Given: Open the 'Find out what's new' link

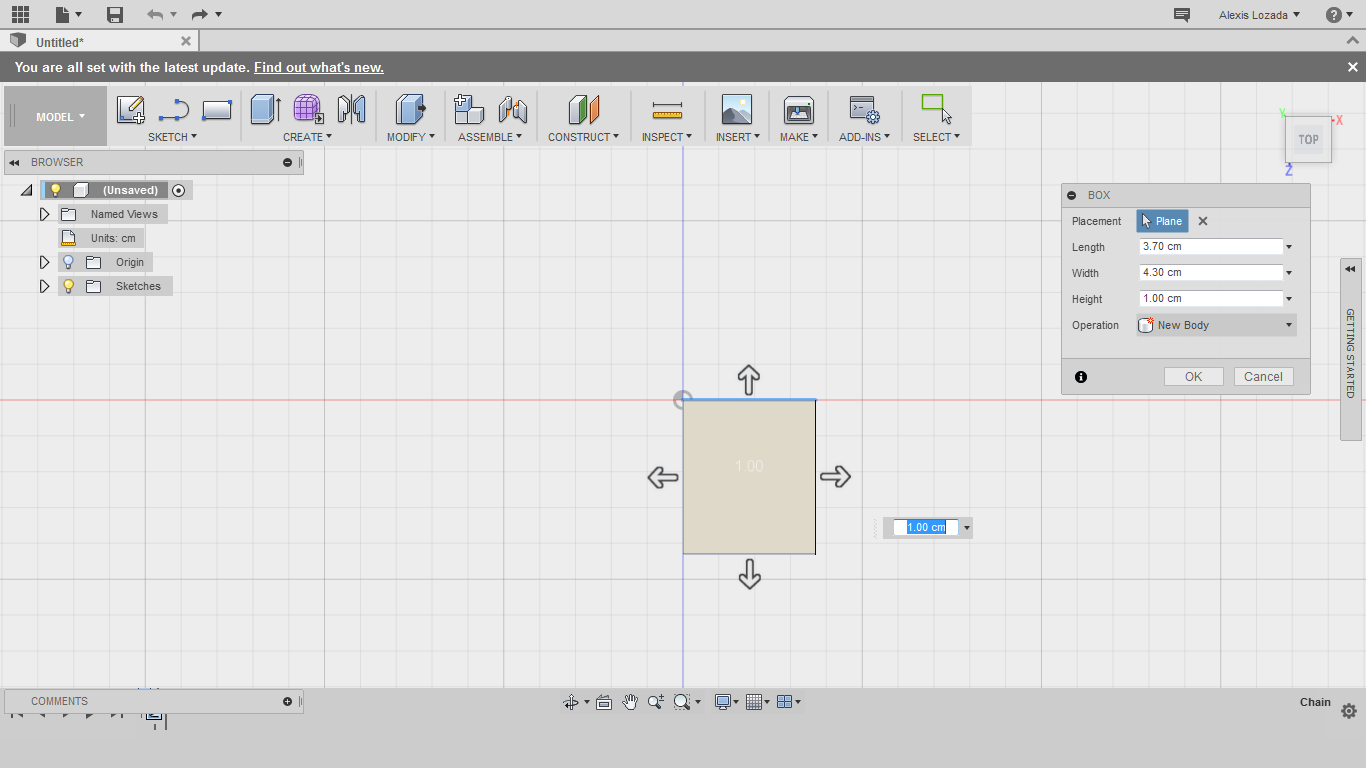Looking at the screenshot, I should 318,67.
